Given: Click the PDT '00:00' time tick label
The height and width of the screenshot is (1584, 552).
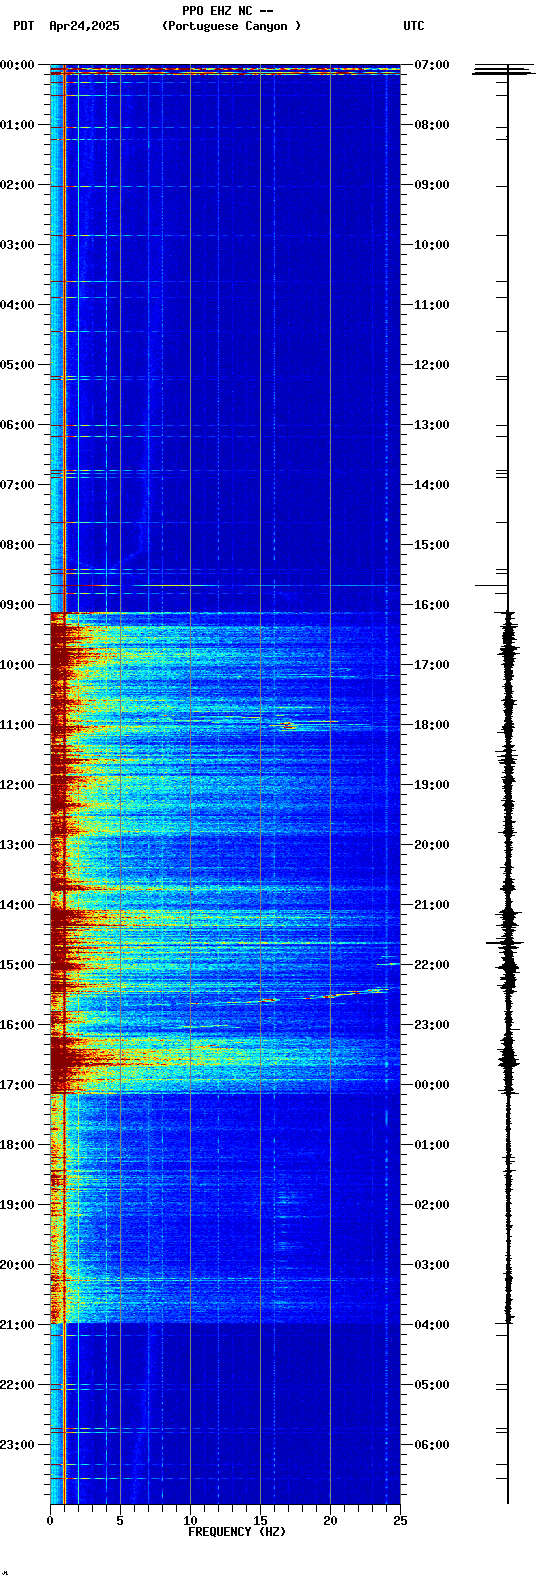Looking at the screenshot, I should pyautogui.click(x=17, y=65).
